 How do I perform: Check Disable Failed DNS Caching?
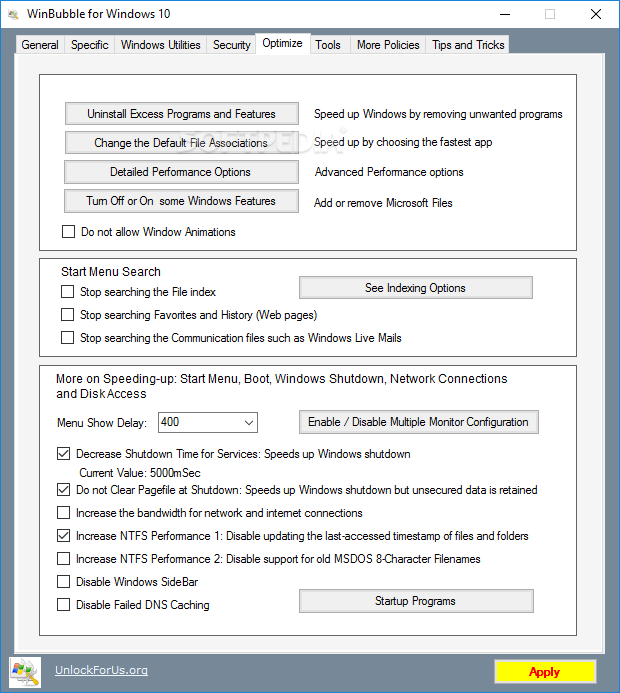[64, 605]
